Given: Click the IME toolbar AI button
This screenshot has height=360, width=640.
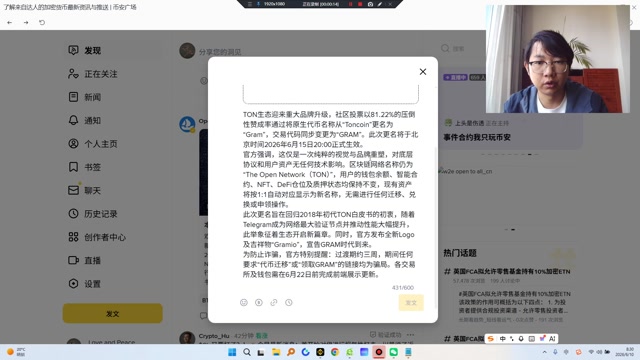Looking at the screenshot, I should pos(552,339).
